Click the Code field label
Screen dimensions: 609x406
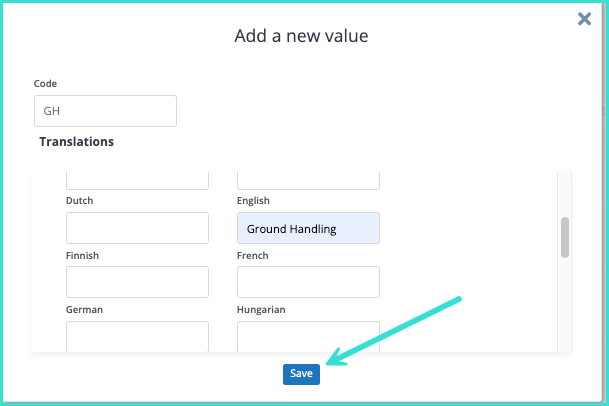click(x=45, y=84)
